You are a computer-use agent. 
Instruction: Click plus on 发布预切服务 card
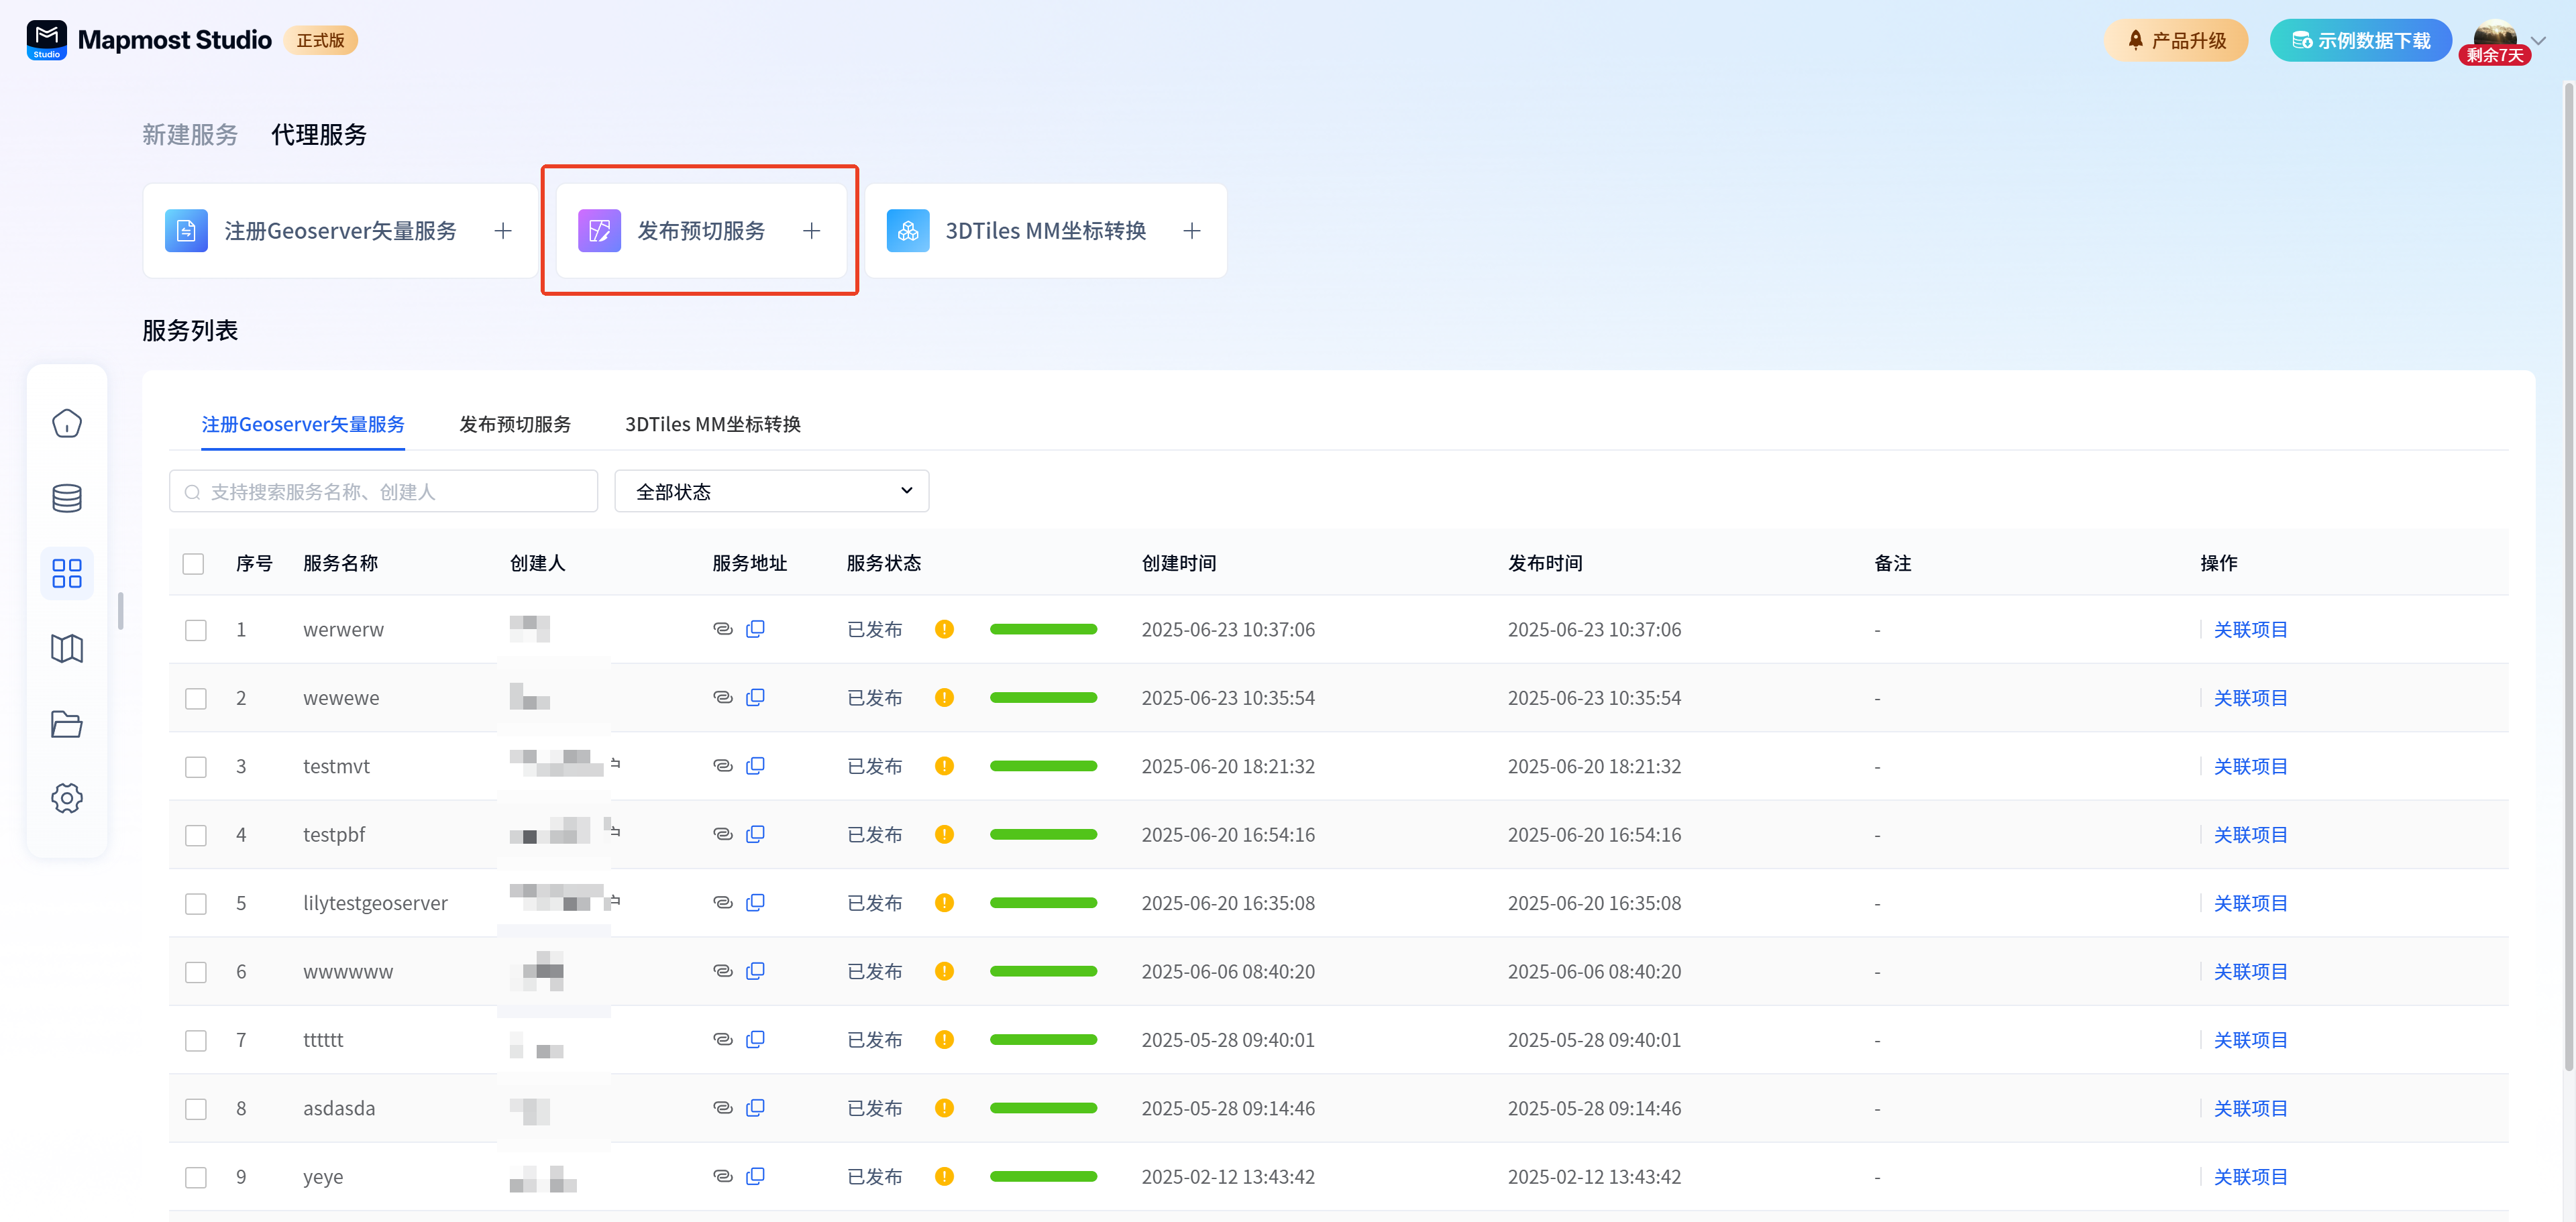pos(811,231)
